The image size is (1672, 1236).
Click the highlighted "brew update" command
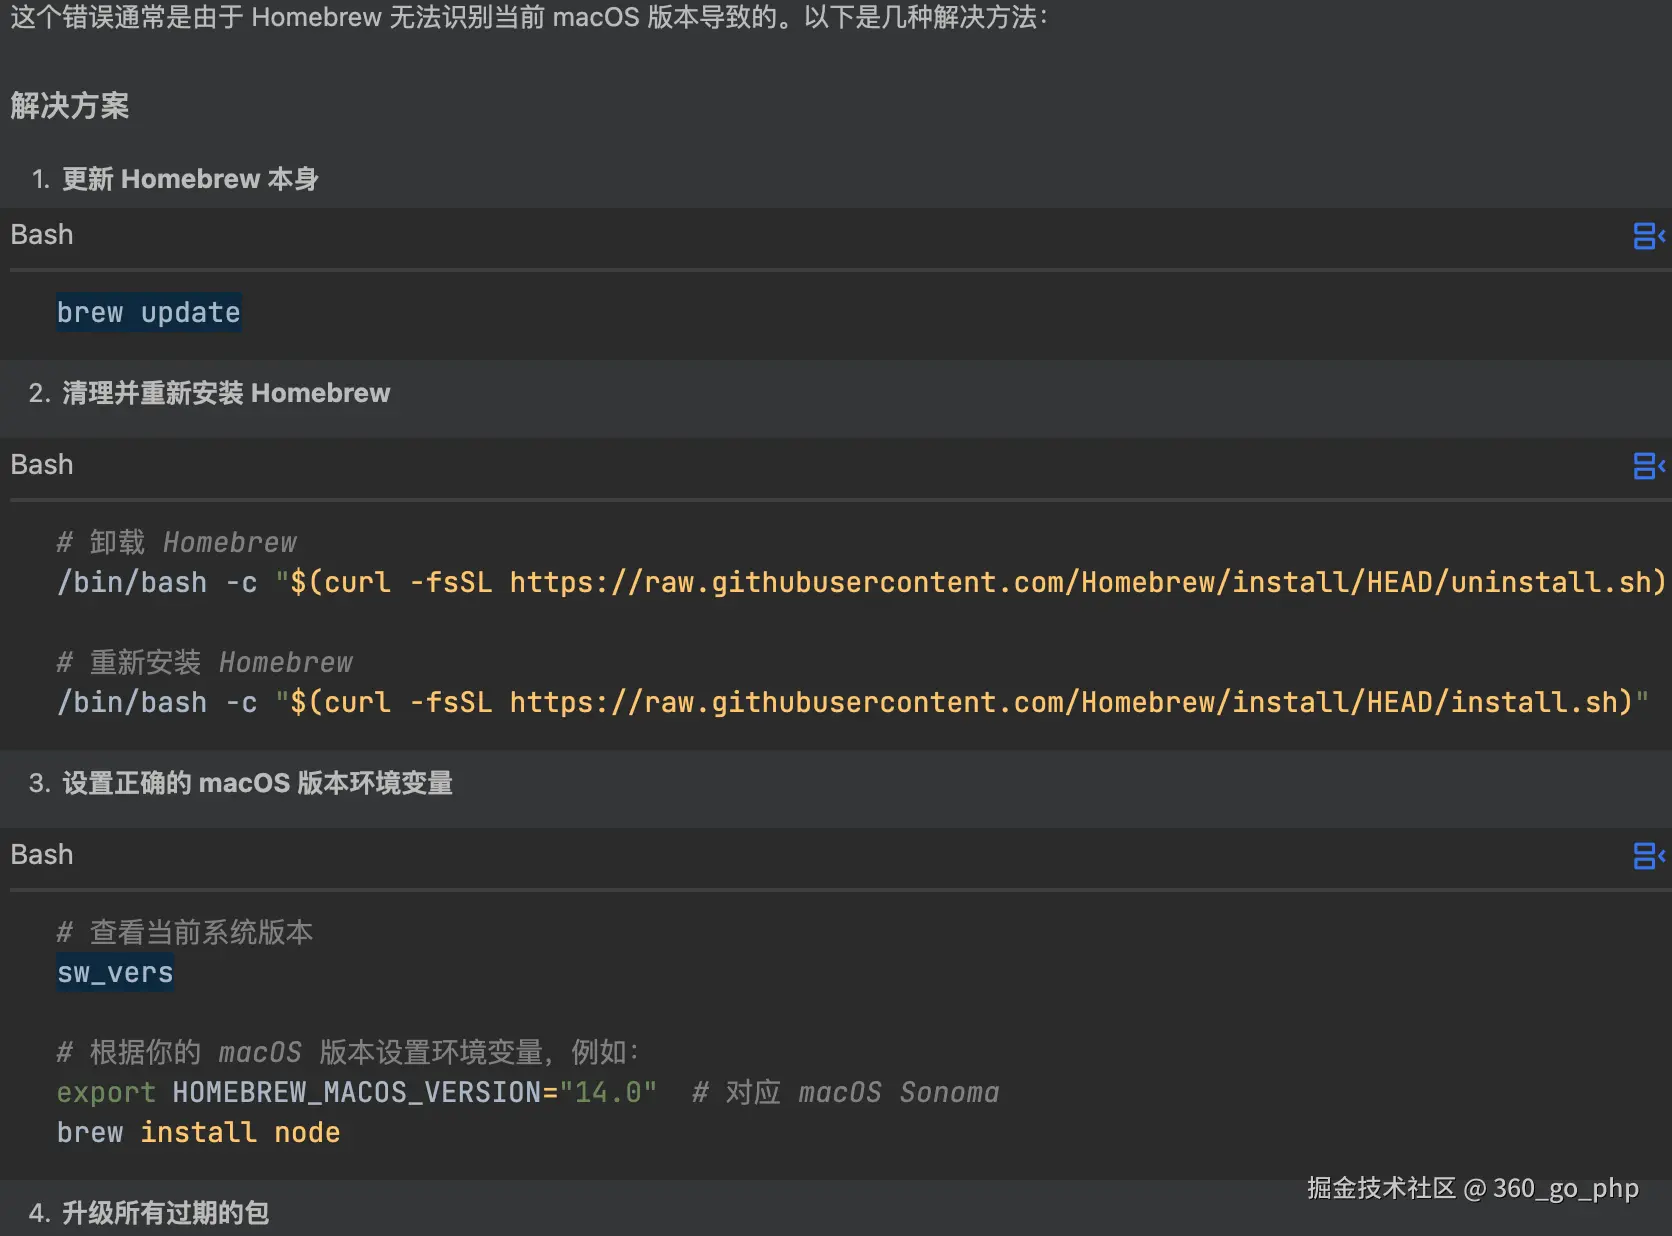click(x=148, y=313)
